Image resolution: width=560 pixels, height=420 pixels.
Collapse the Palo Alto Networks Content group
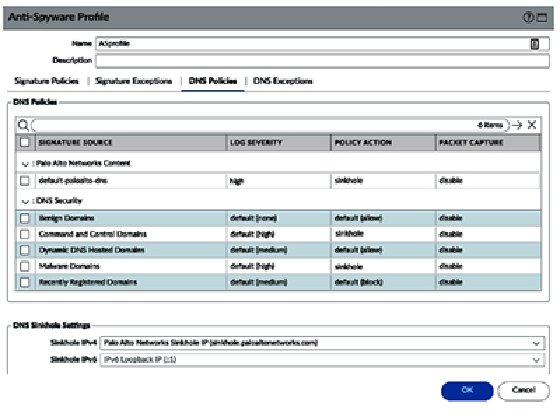click(x=25, y=164)
